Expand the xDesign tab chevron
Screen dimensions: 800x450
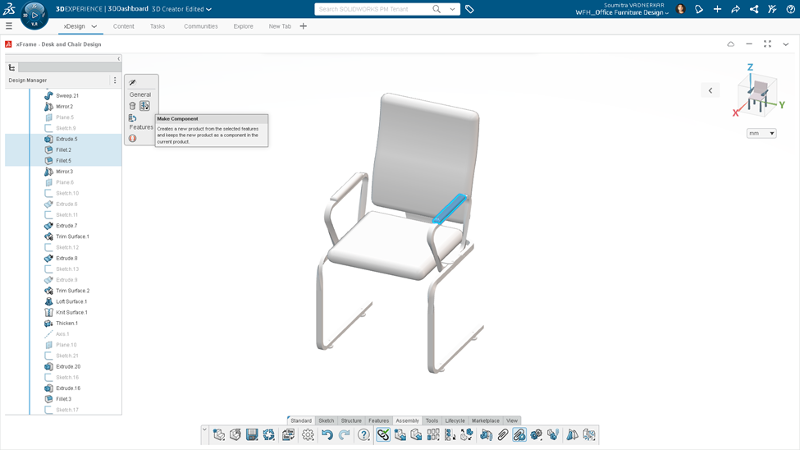[94, 27]
